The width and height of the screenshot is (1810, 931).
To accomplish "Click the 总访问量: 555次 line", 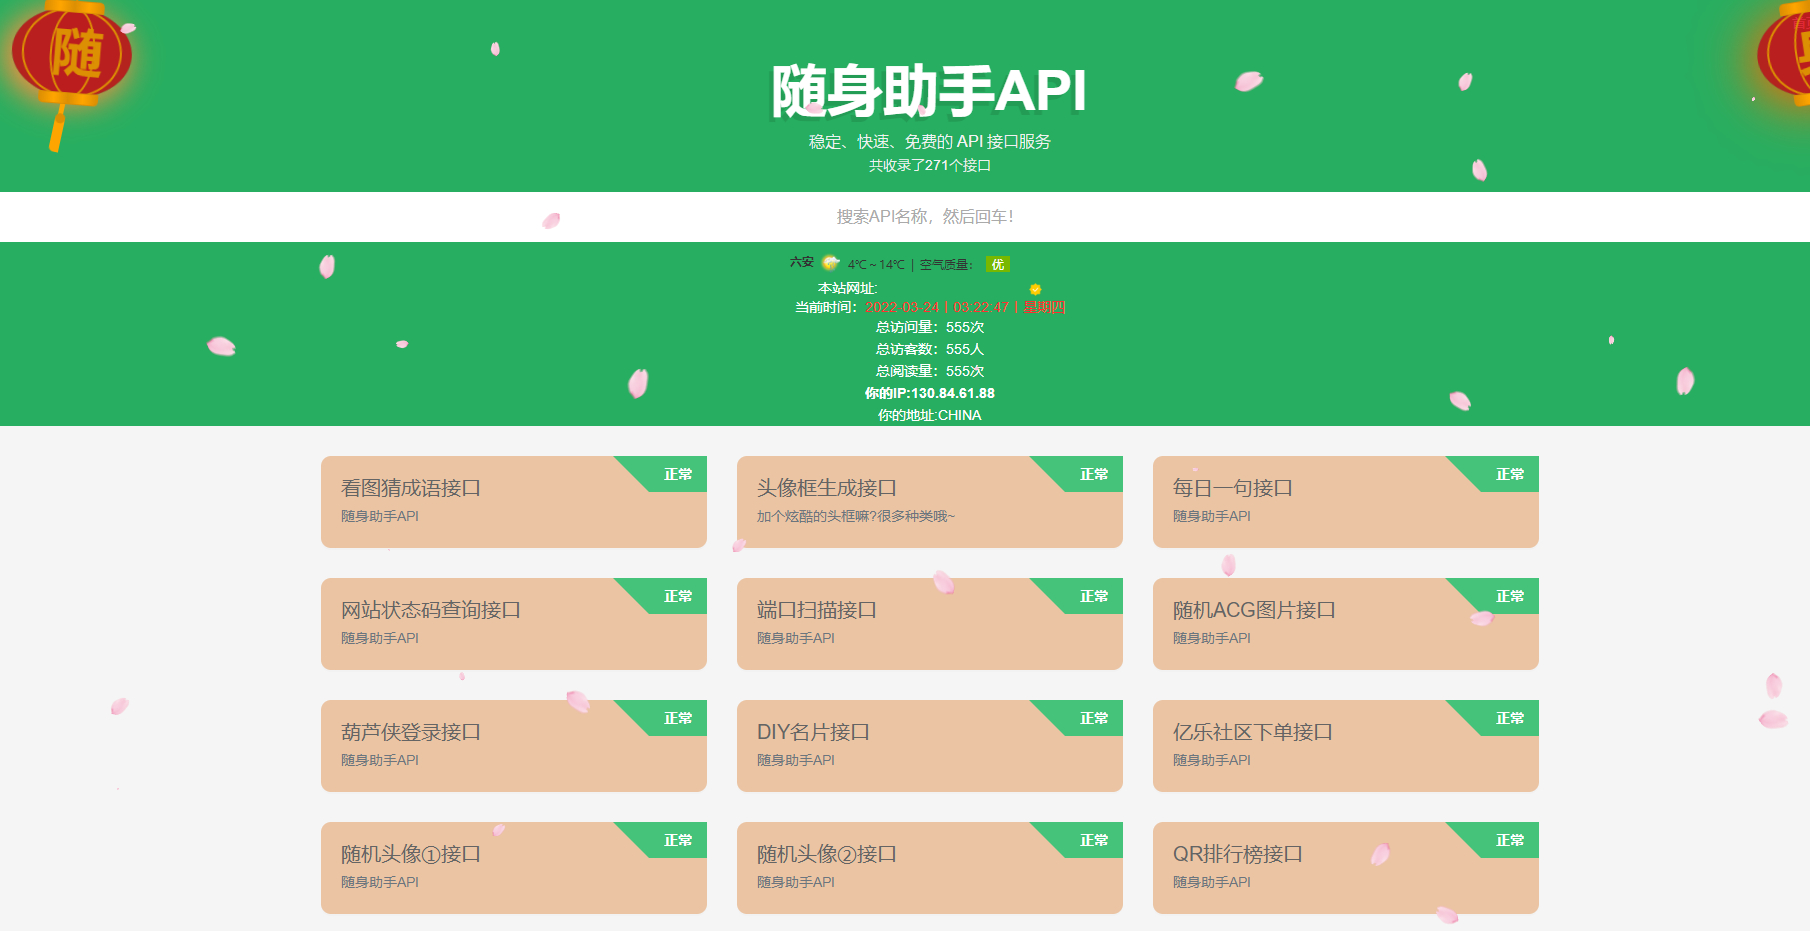I will point(930,327).
